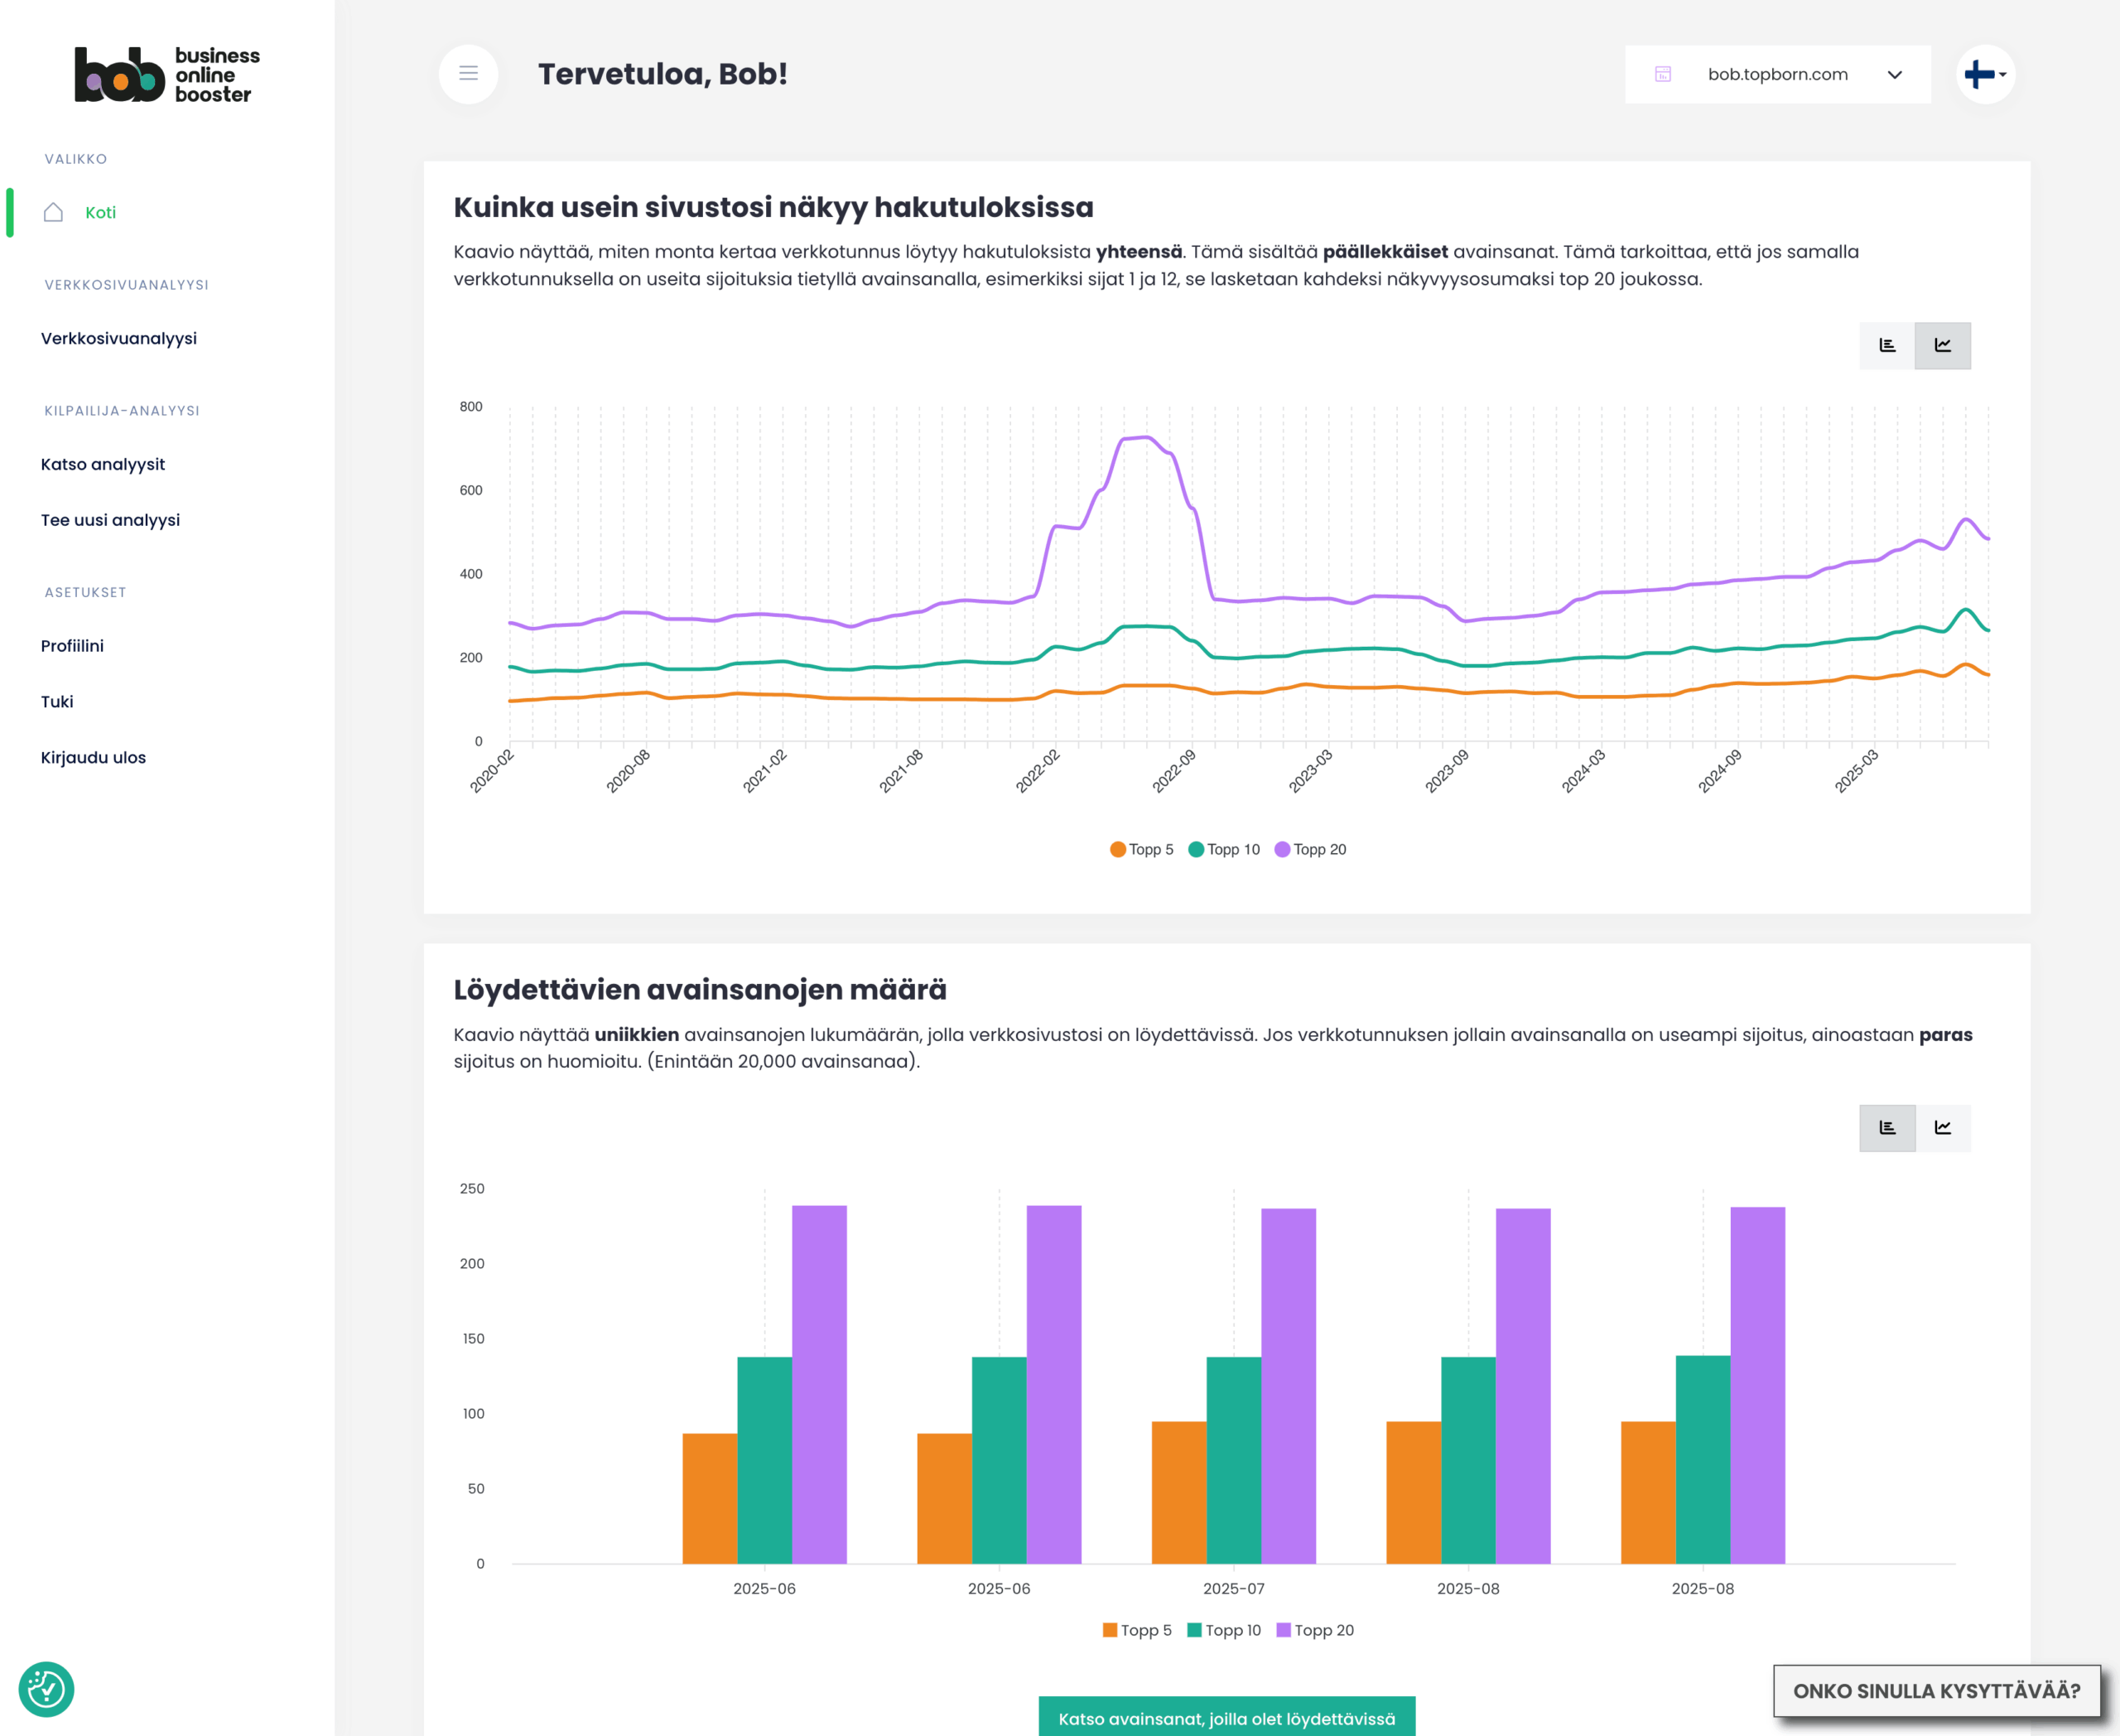Image resolution: width=2120 pixels, height=1736 pixels.
Task: Open Verkkosivuanalyysi menu item
Action: (x=119, y=338)
